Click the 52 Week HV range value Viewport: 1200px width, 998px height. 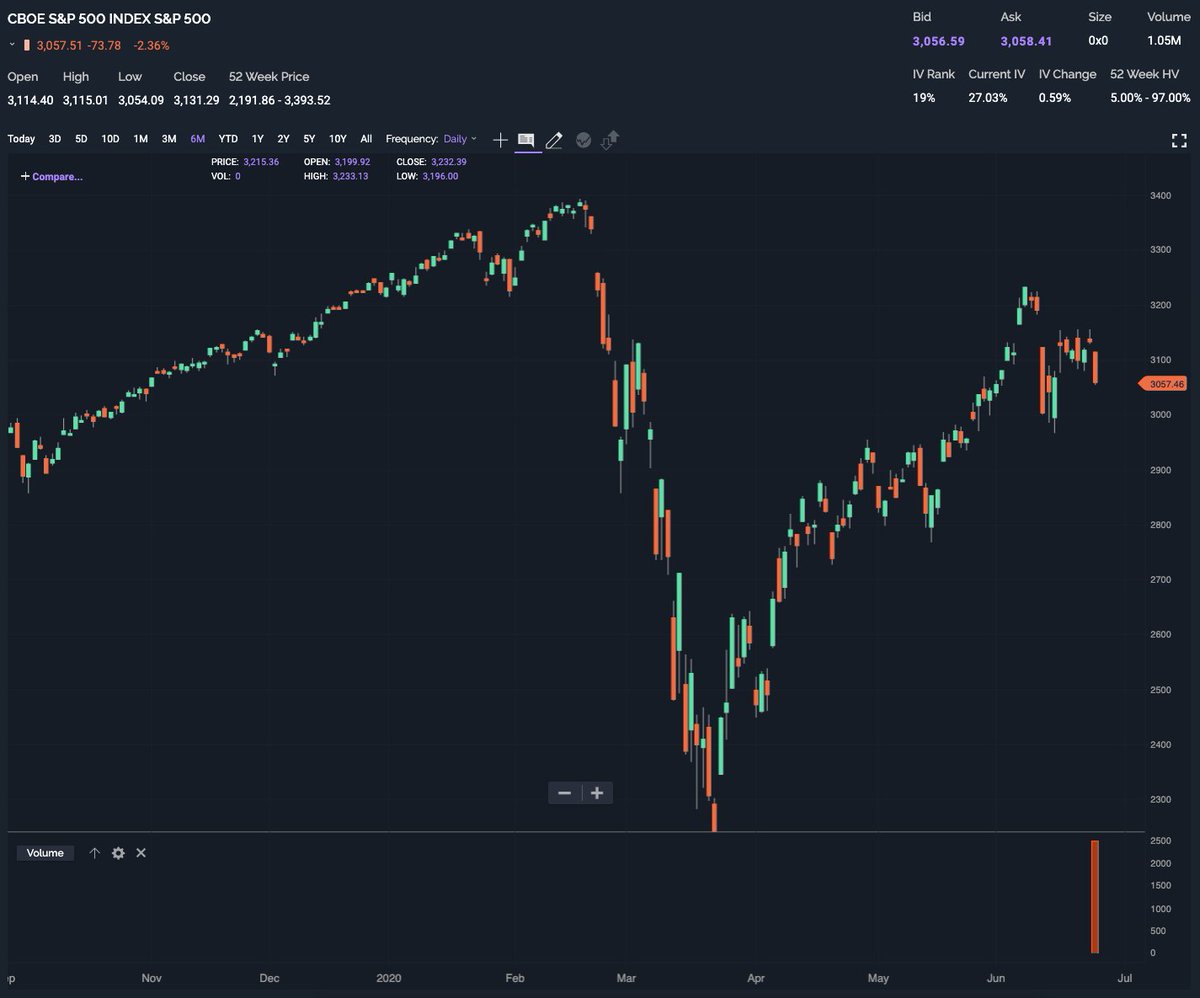pos(1150,98)
